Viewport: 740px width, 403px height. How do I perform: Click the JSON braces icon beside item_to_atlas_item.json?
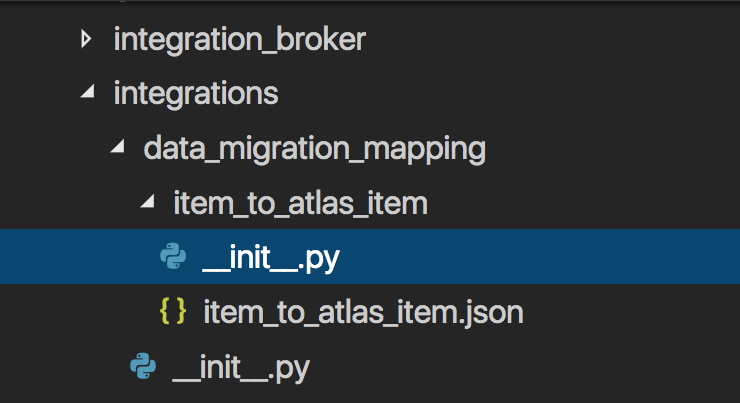click(173, 313)
